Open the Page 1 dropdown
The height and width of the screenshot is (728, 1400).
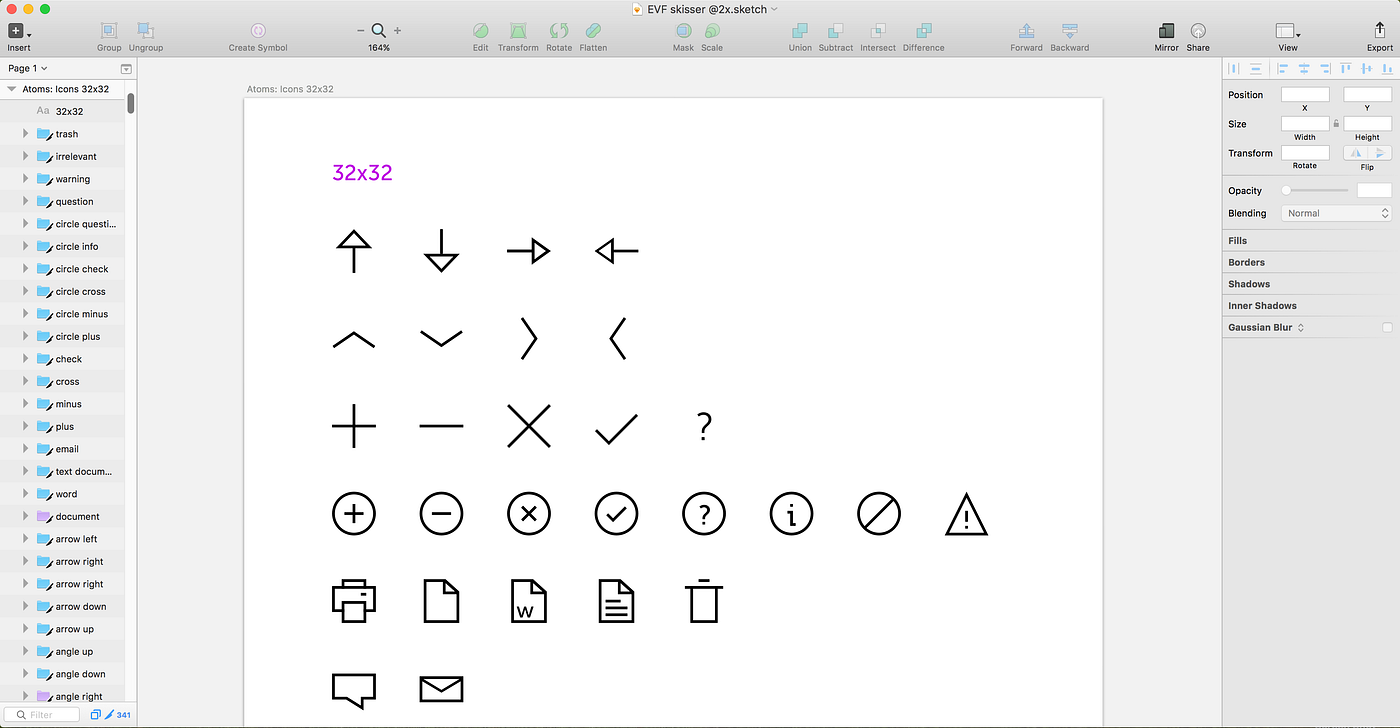click(x=28, y=68)
